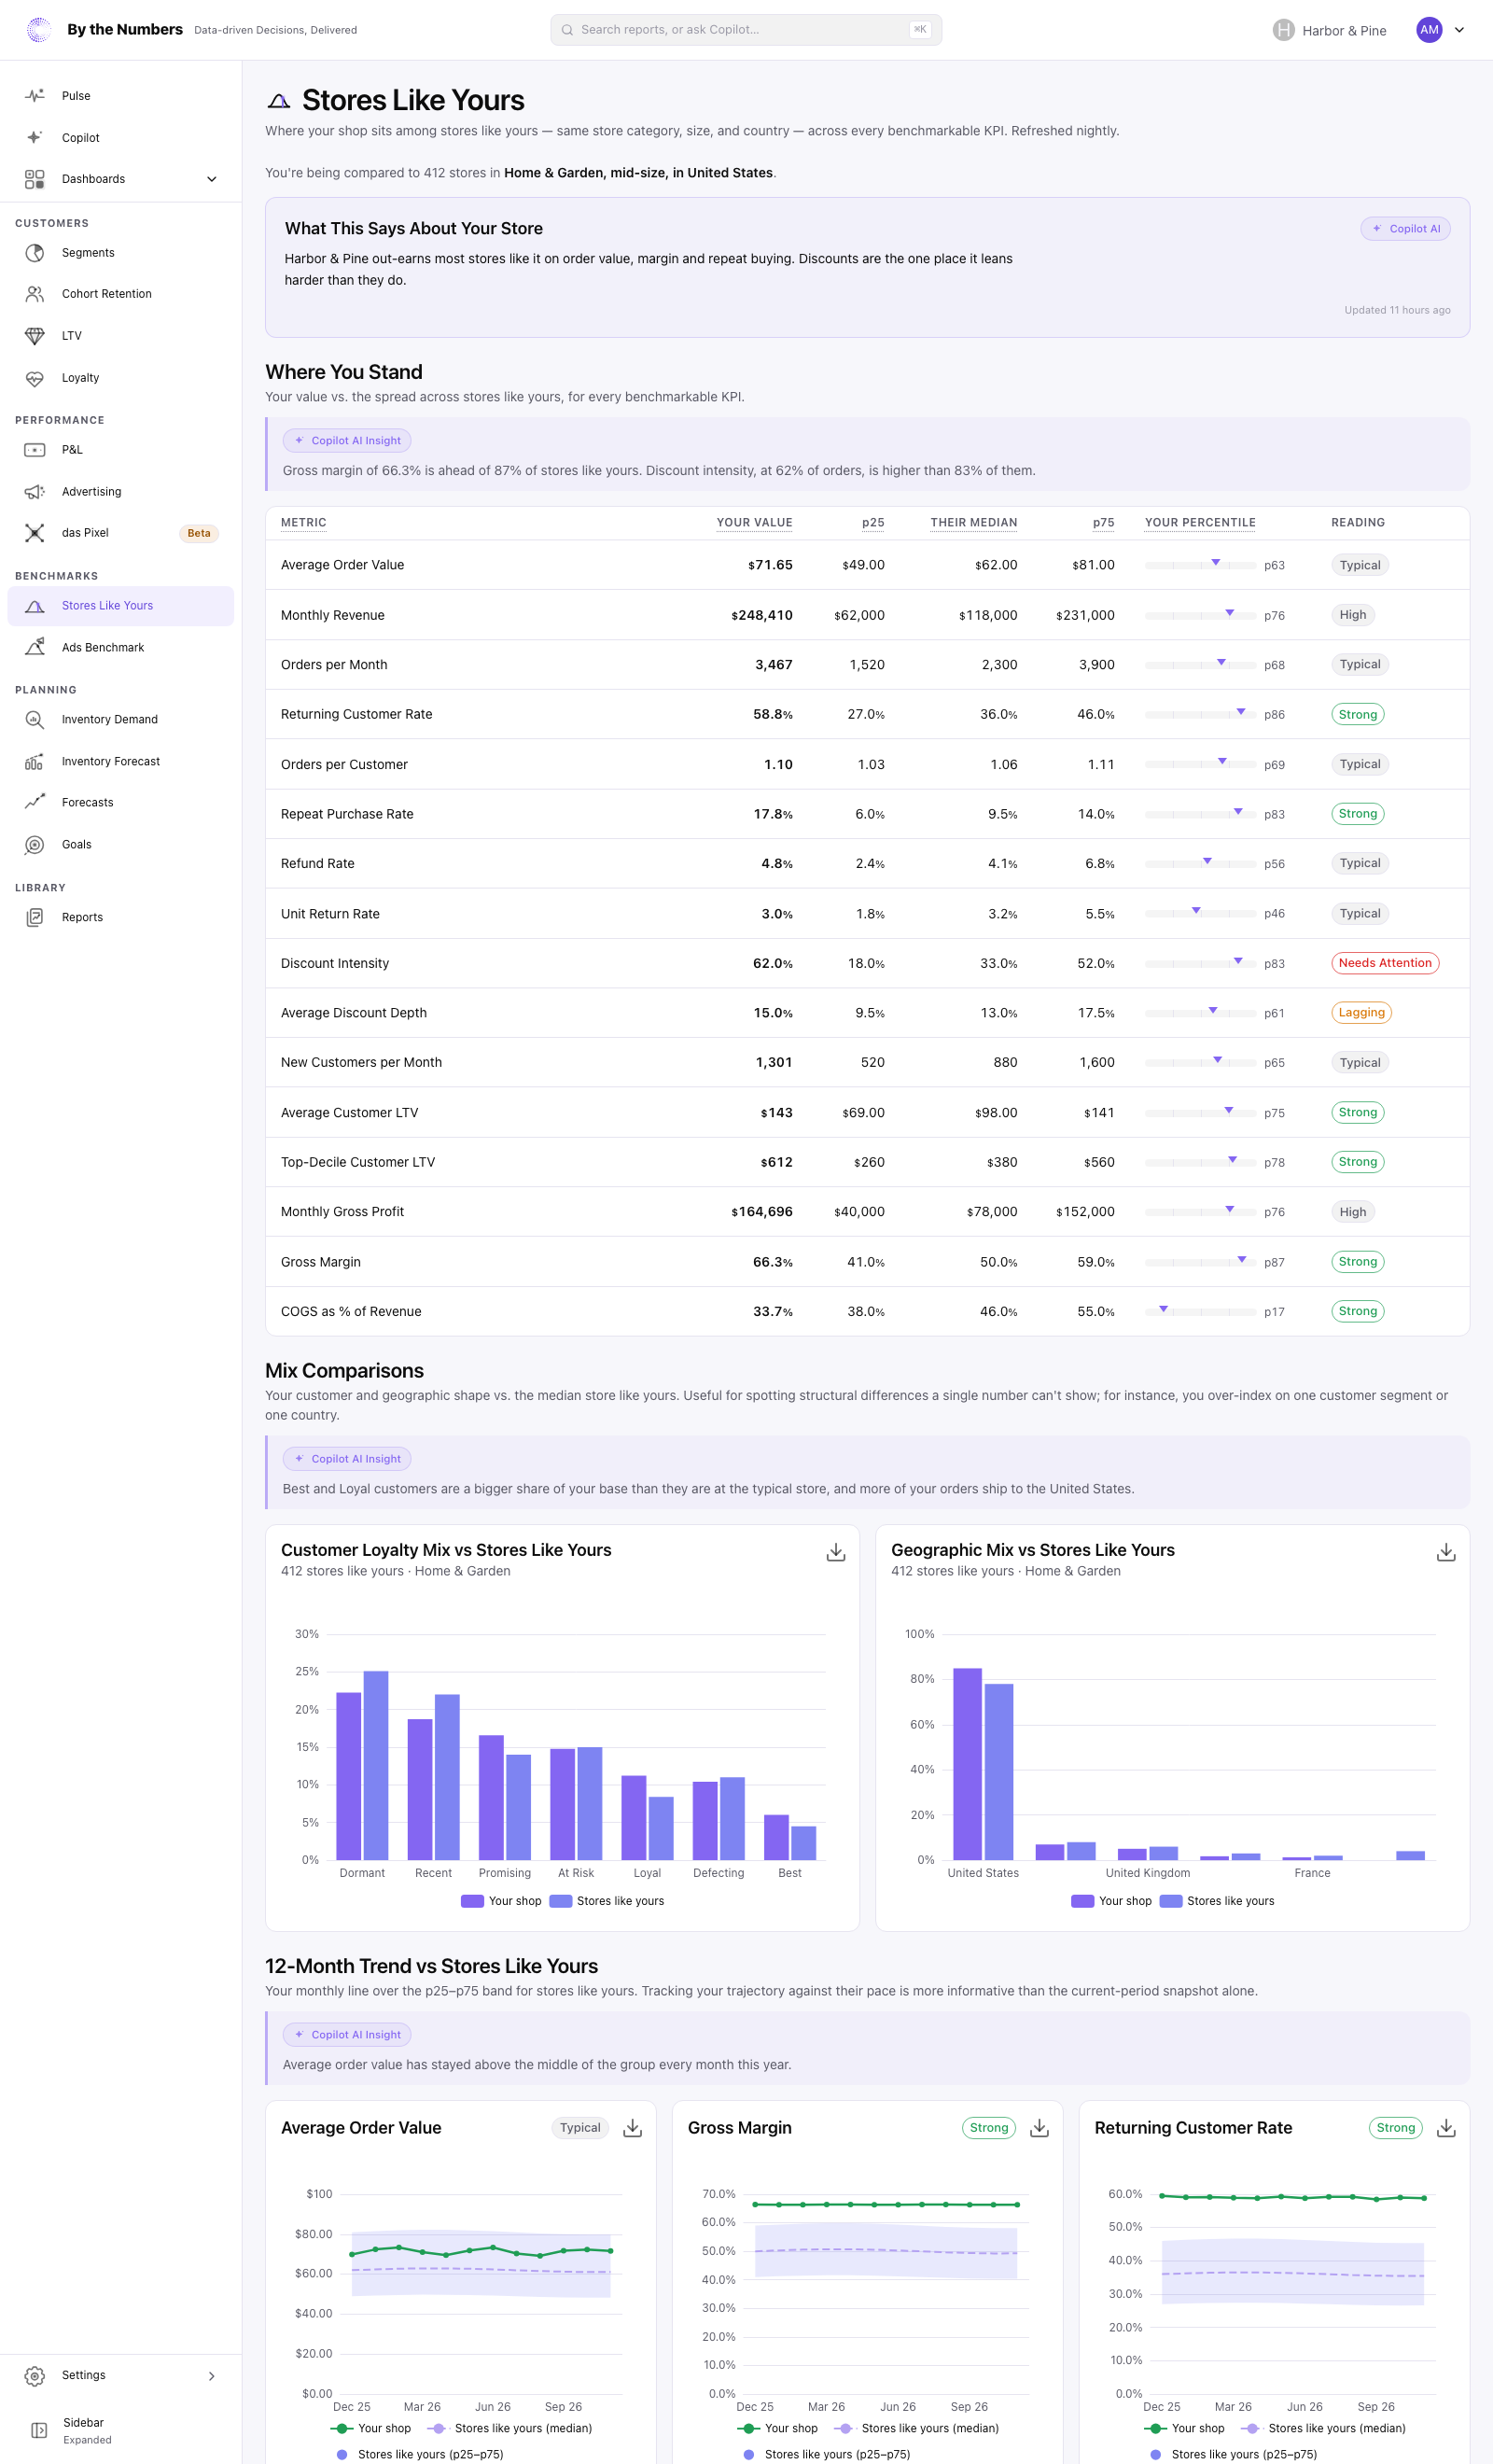The image size is (1493, 2464).
Task: Go to Ads Benchmark page
Action: tap(121, 647)
